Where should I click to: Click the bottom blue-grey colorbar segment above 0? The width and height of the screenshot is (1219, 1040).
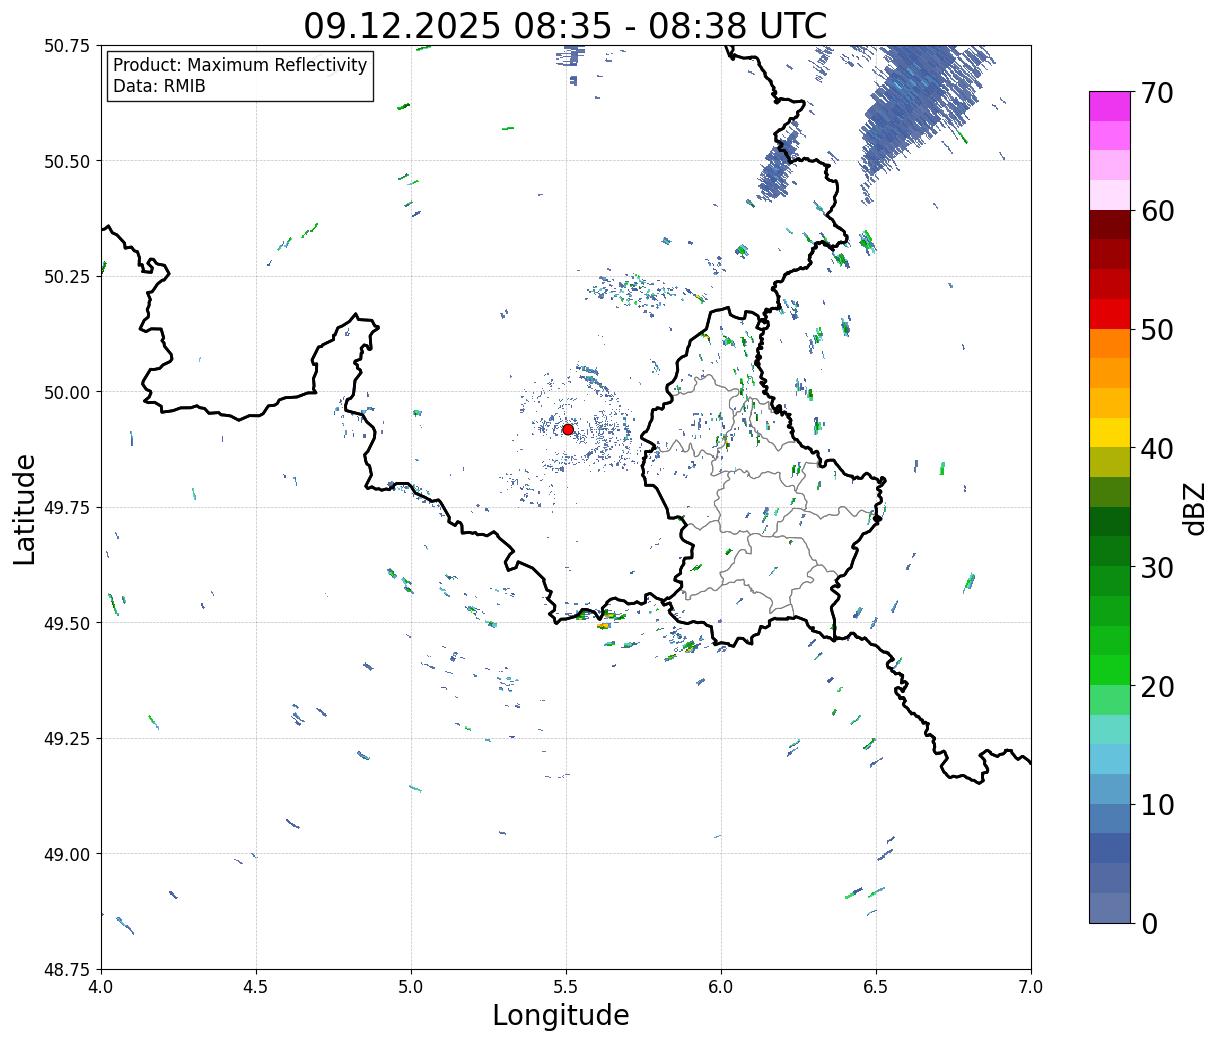point(1109,907)
